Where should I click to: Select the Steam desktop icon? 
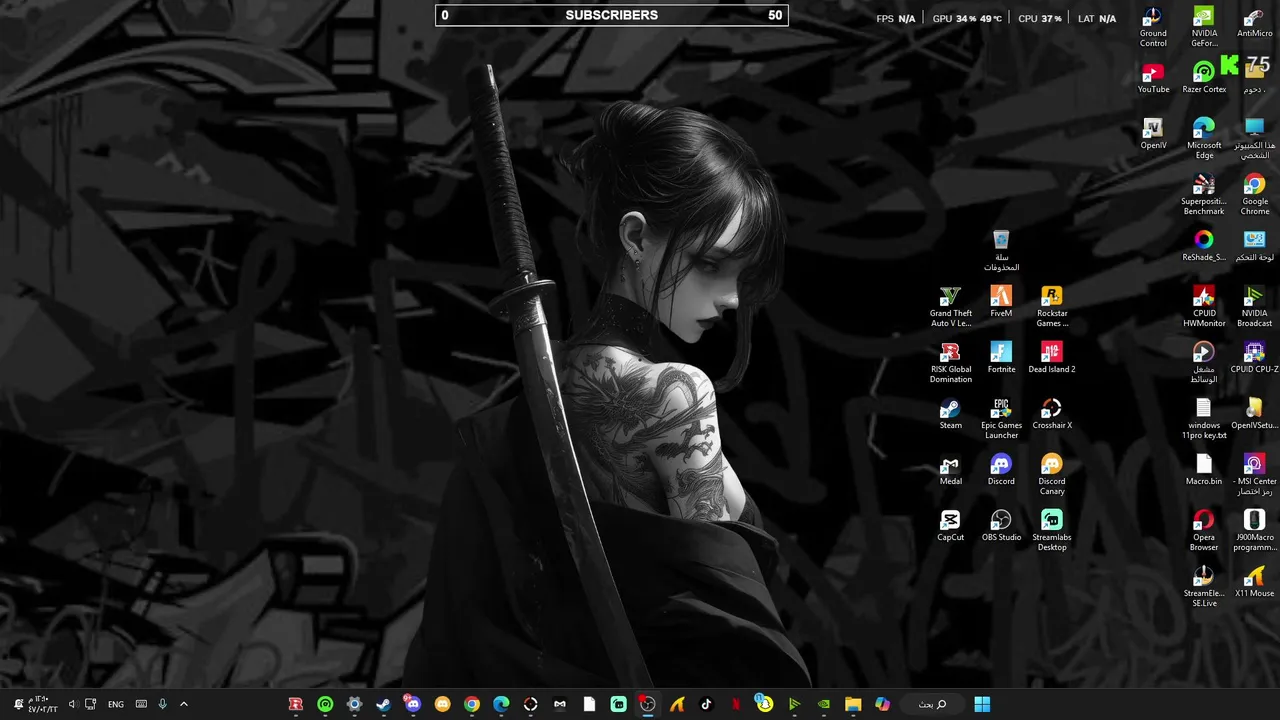pyautogui.click(x=950, y=413)
